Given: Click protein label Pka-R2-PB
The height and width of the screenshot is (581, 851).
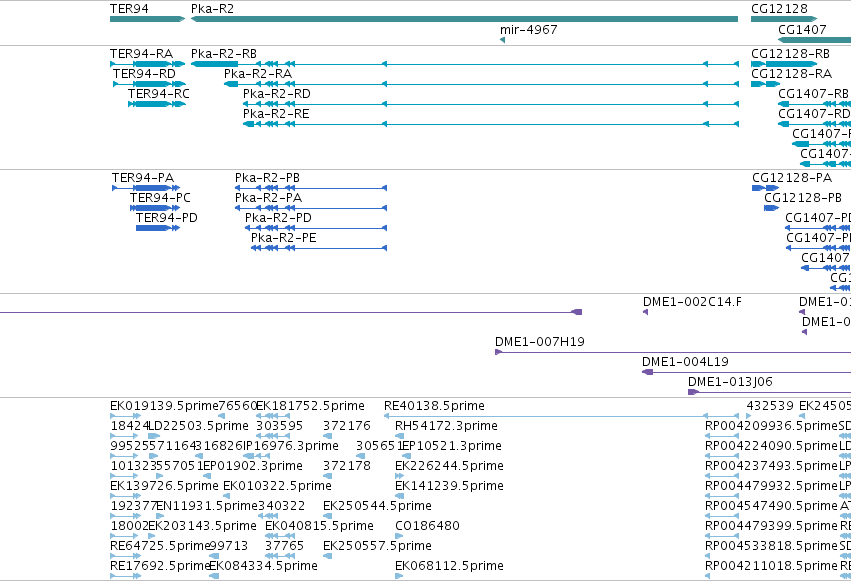Looking at the screenshot, I should point(267,178).
